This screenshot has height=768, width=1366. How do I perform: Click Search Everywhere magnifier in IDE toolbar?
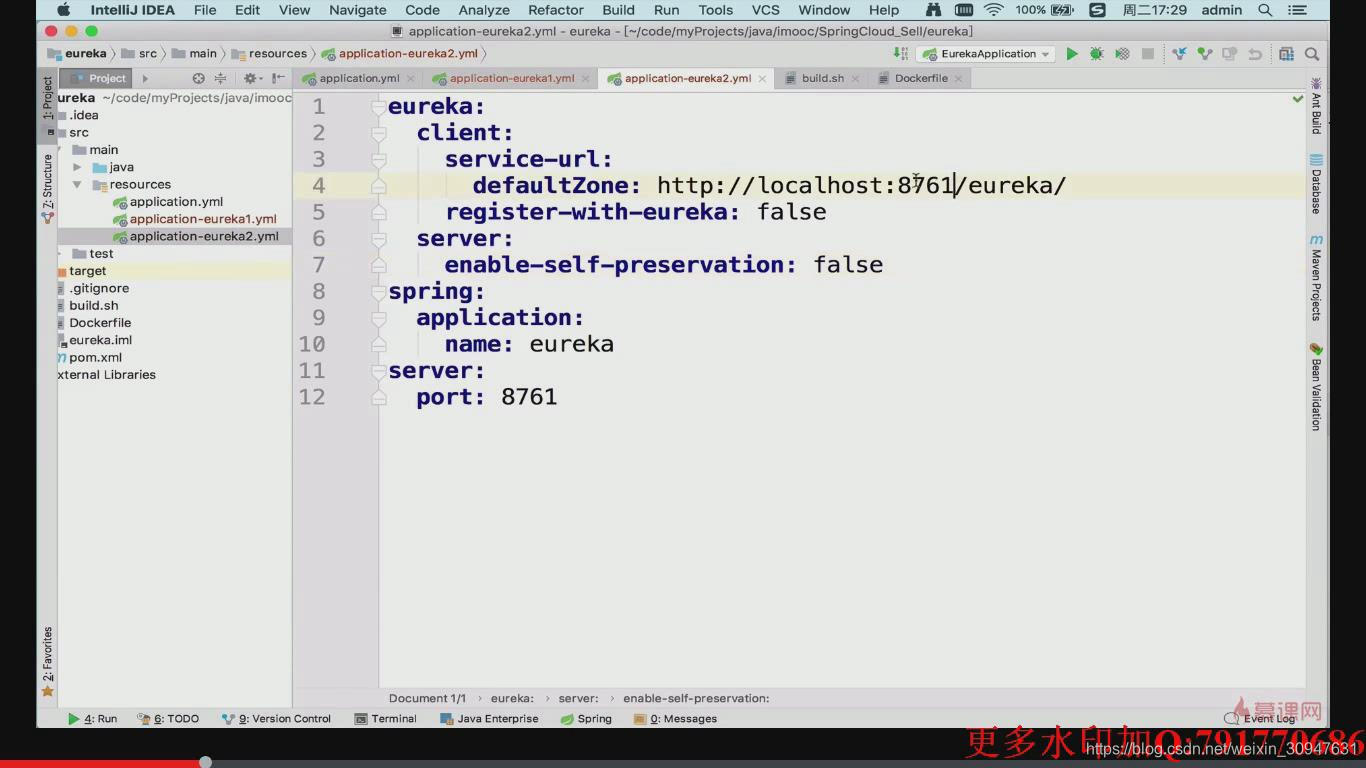point(1312,54)
